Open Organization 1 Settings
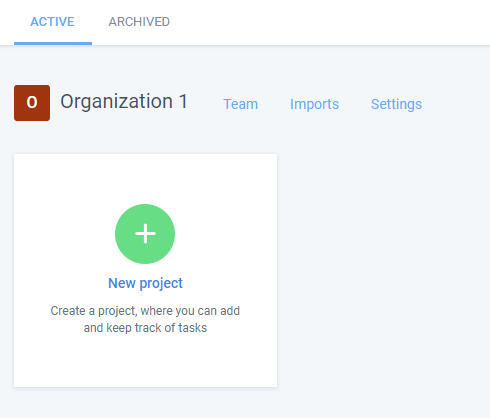This screenshot has height=418, width=490. tap(396, 104)
